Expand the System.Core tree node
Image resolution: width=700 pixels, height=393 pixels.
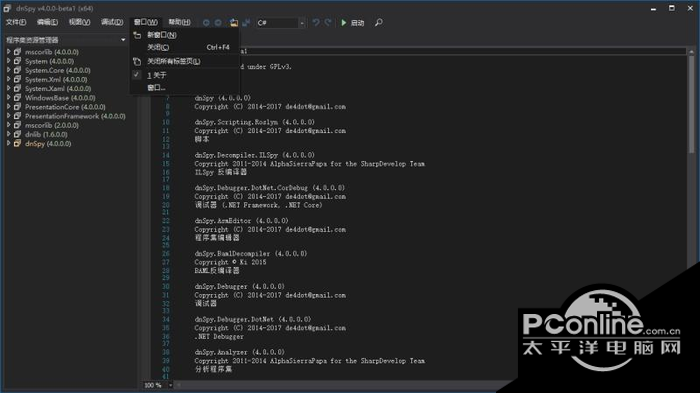point(8,70)
